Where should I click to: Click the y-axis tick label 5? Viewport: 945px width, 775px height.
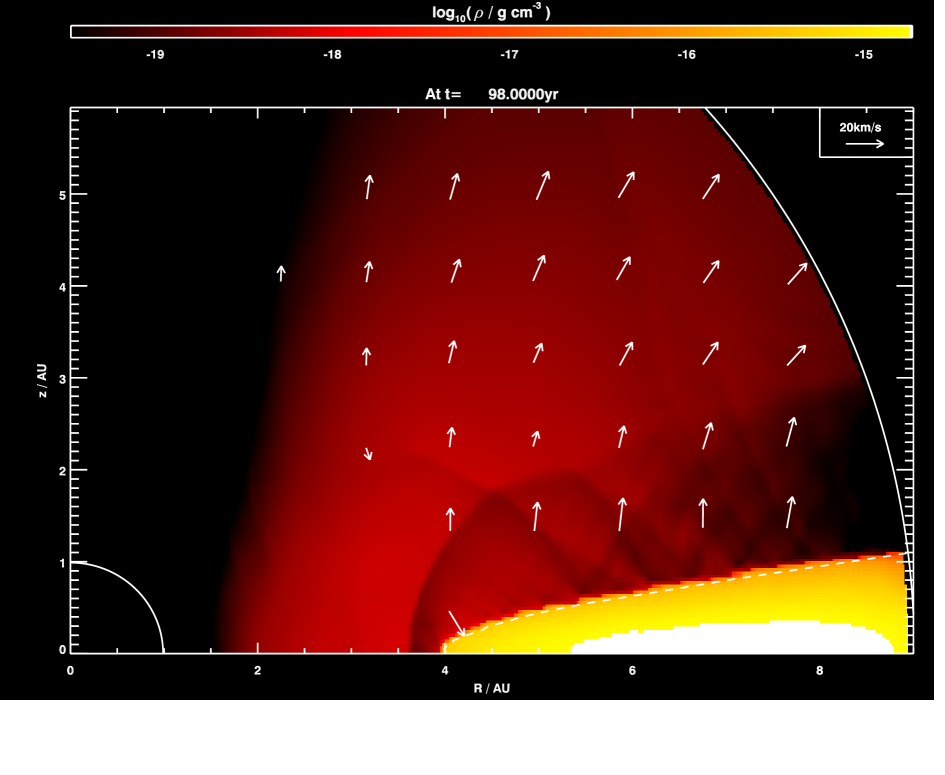click(59, 194)
